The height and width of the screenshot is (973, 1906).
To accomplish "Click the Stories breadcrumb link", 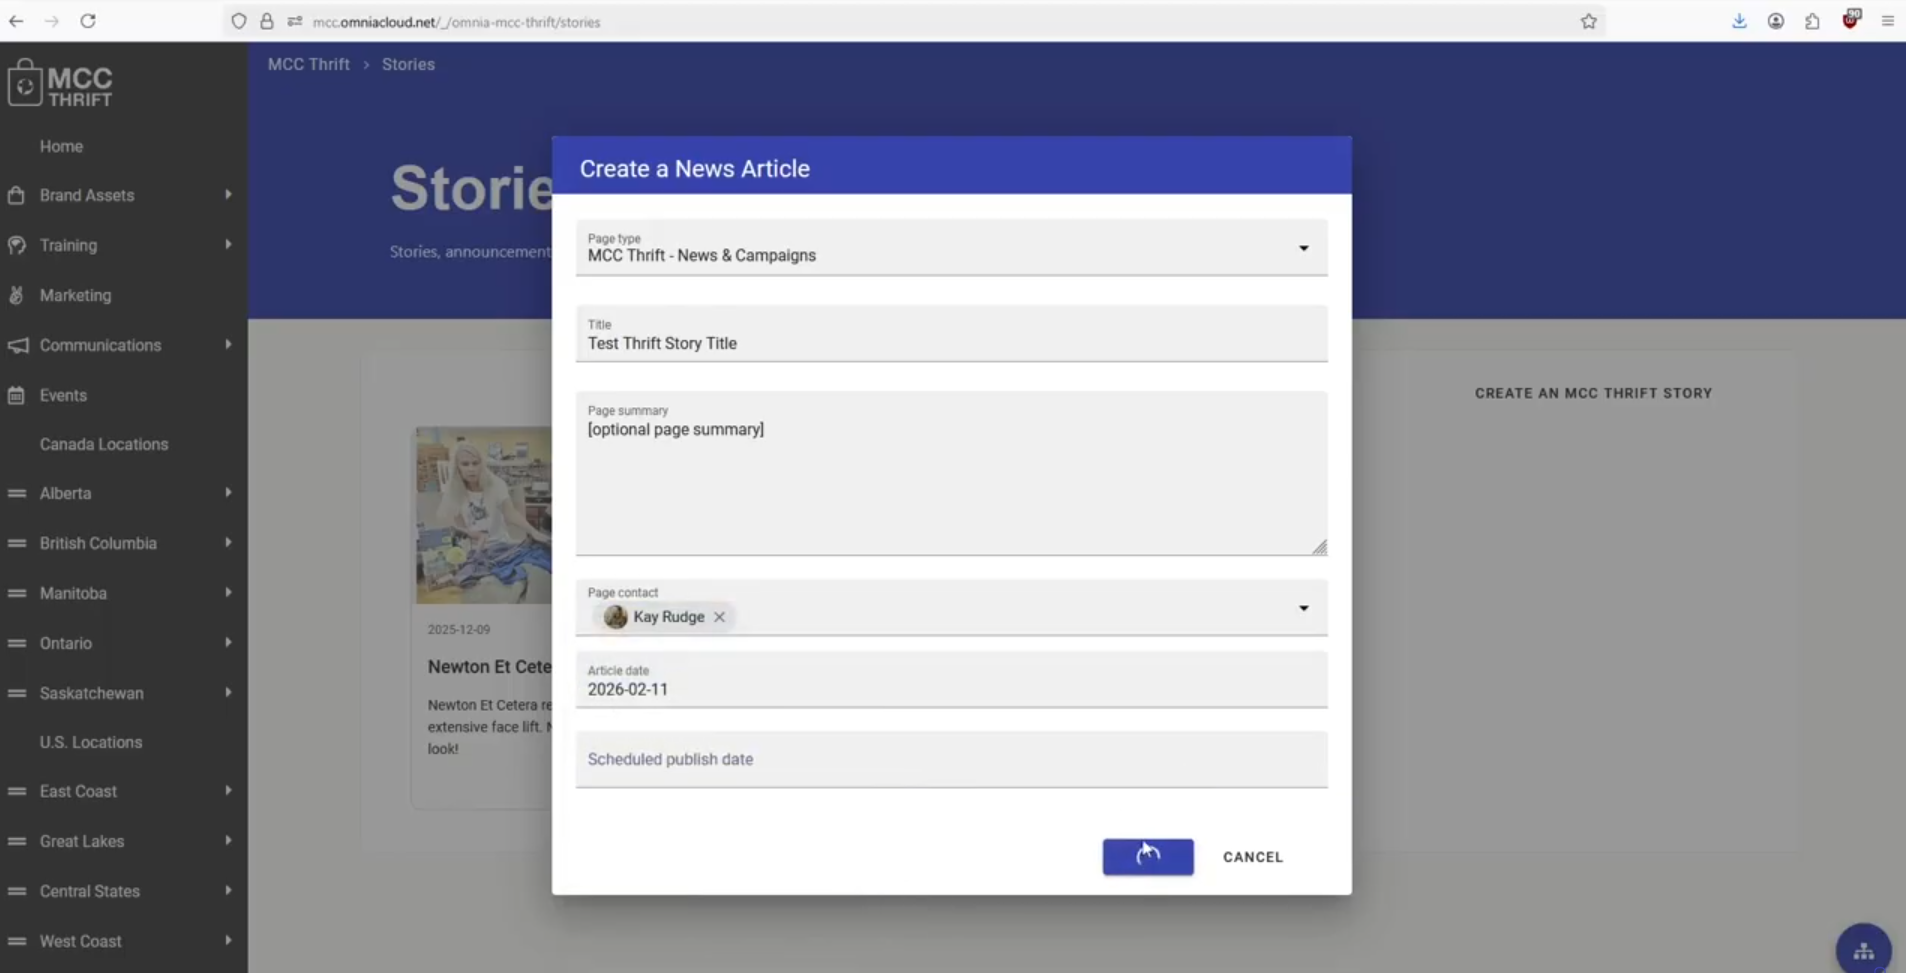I will (408, 64).
